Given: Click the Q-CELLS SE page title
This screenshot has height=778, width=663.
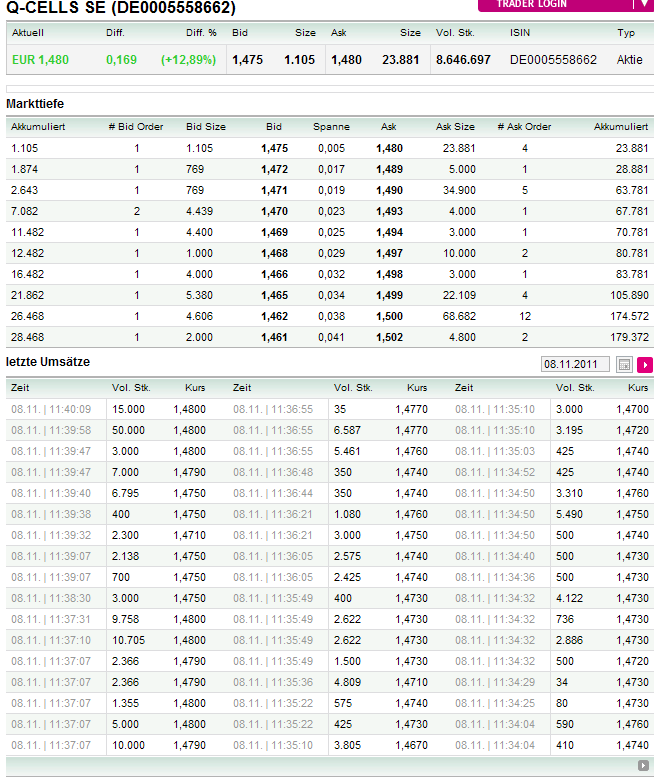Looking at the screenshot, I should point(121,9).
